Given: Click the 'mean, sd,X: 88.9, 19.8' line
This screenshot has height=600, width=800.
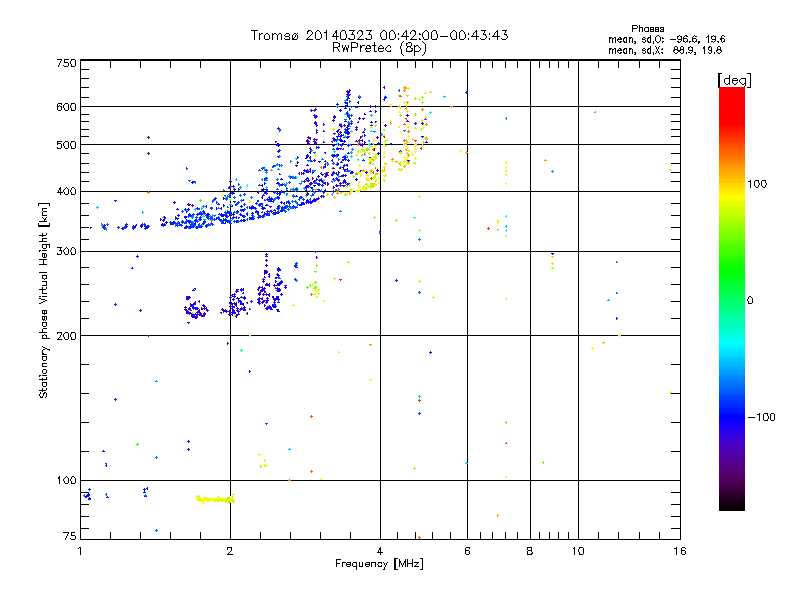Looking at the screenshot, I should pyautogui.click(x=665, y=50).
